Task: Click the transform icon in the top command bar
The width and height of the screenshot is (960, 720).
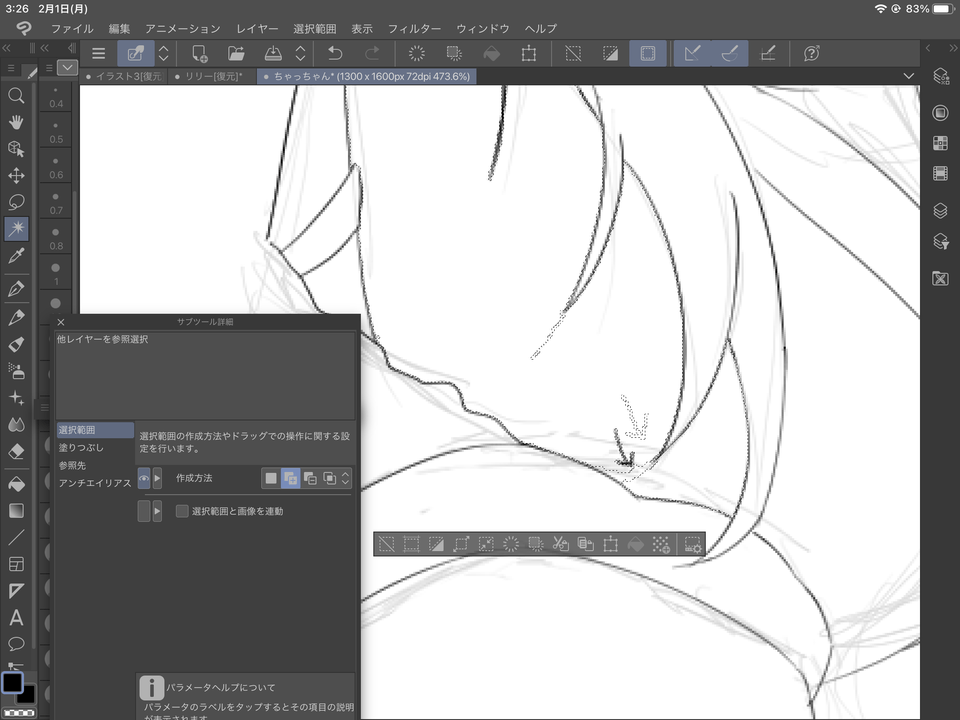Action: [x=528, y=54]
